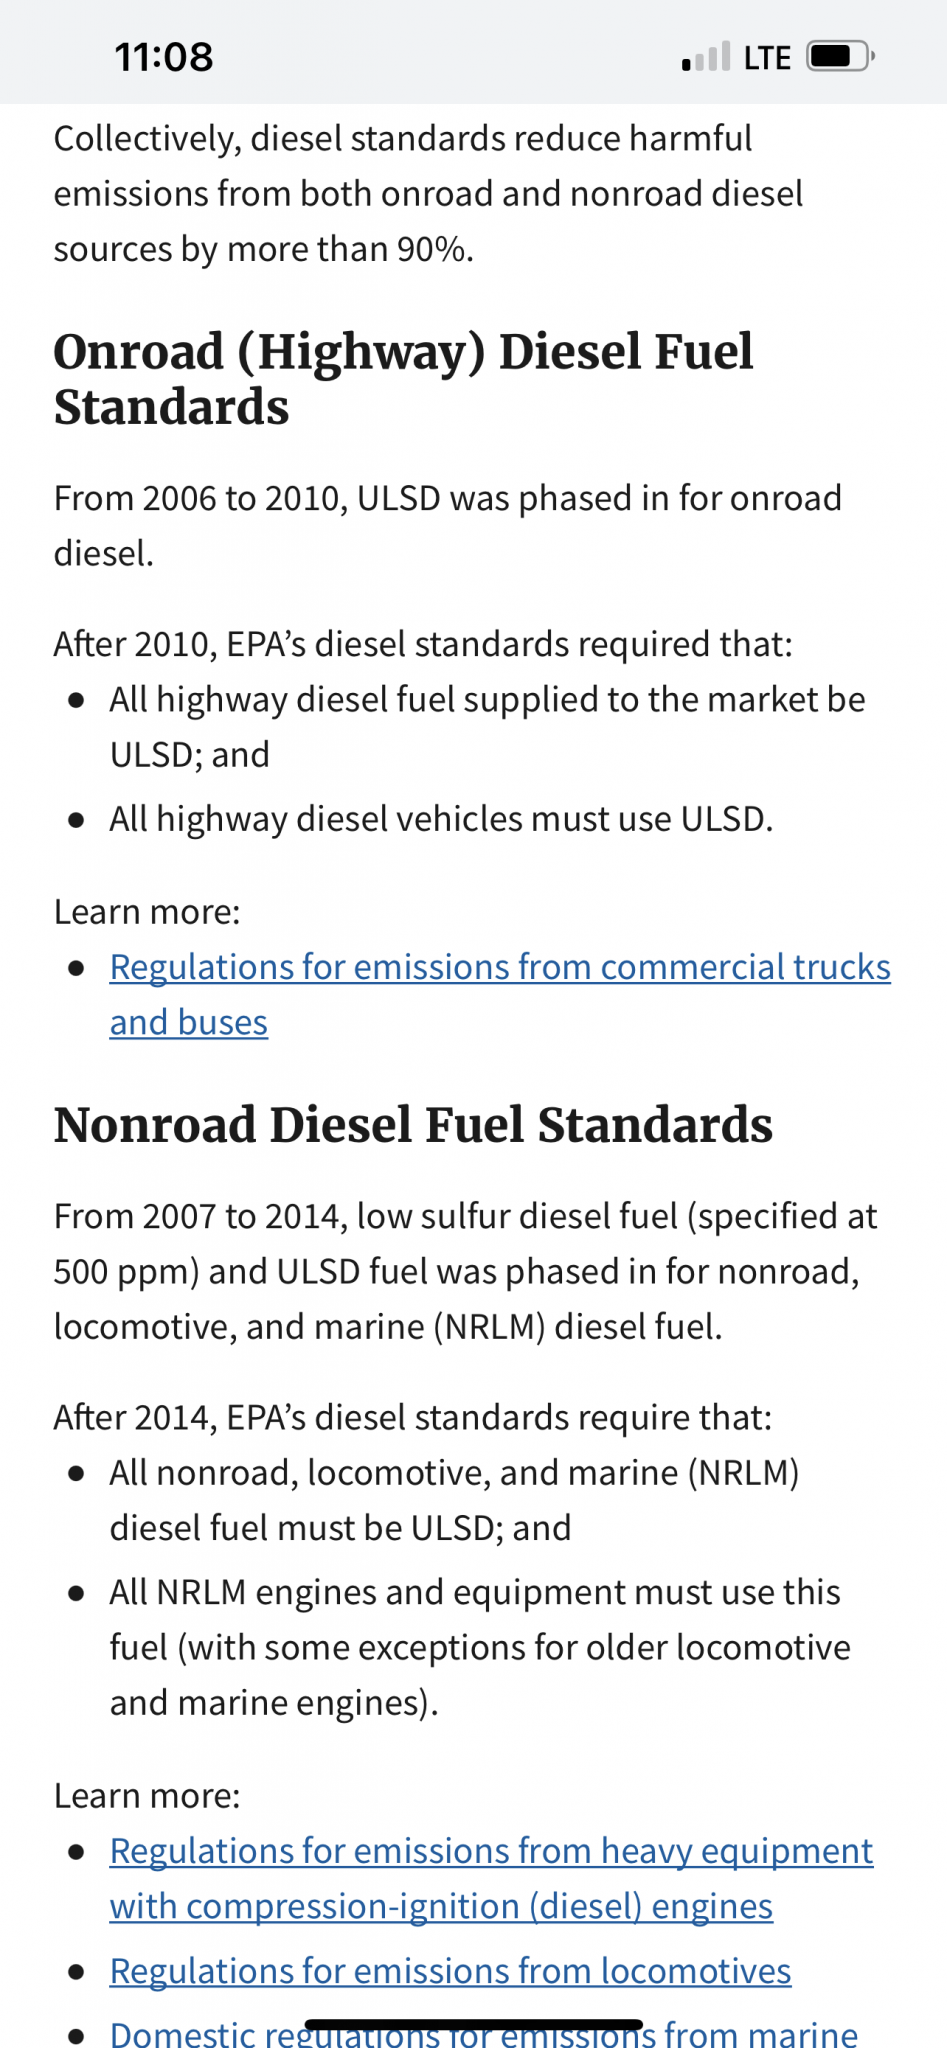Tap the Nonroad Diesel Fuel Standards heading
This screenshot has width=947, height=2048.
pyautogui.click(x=413, y=1124)
